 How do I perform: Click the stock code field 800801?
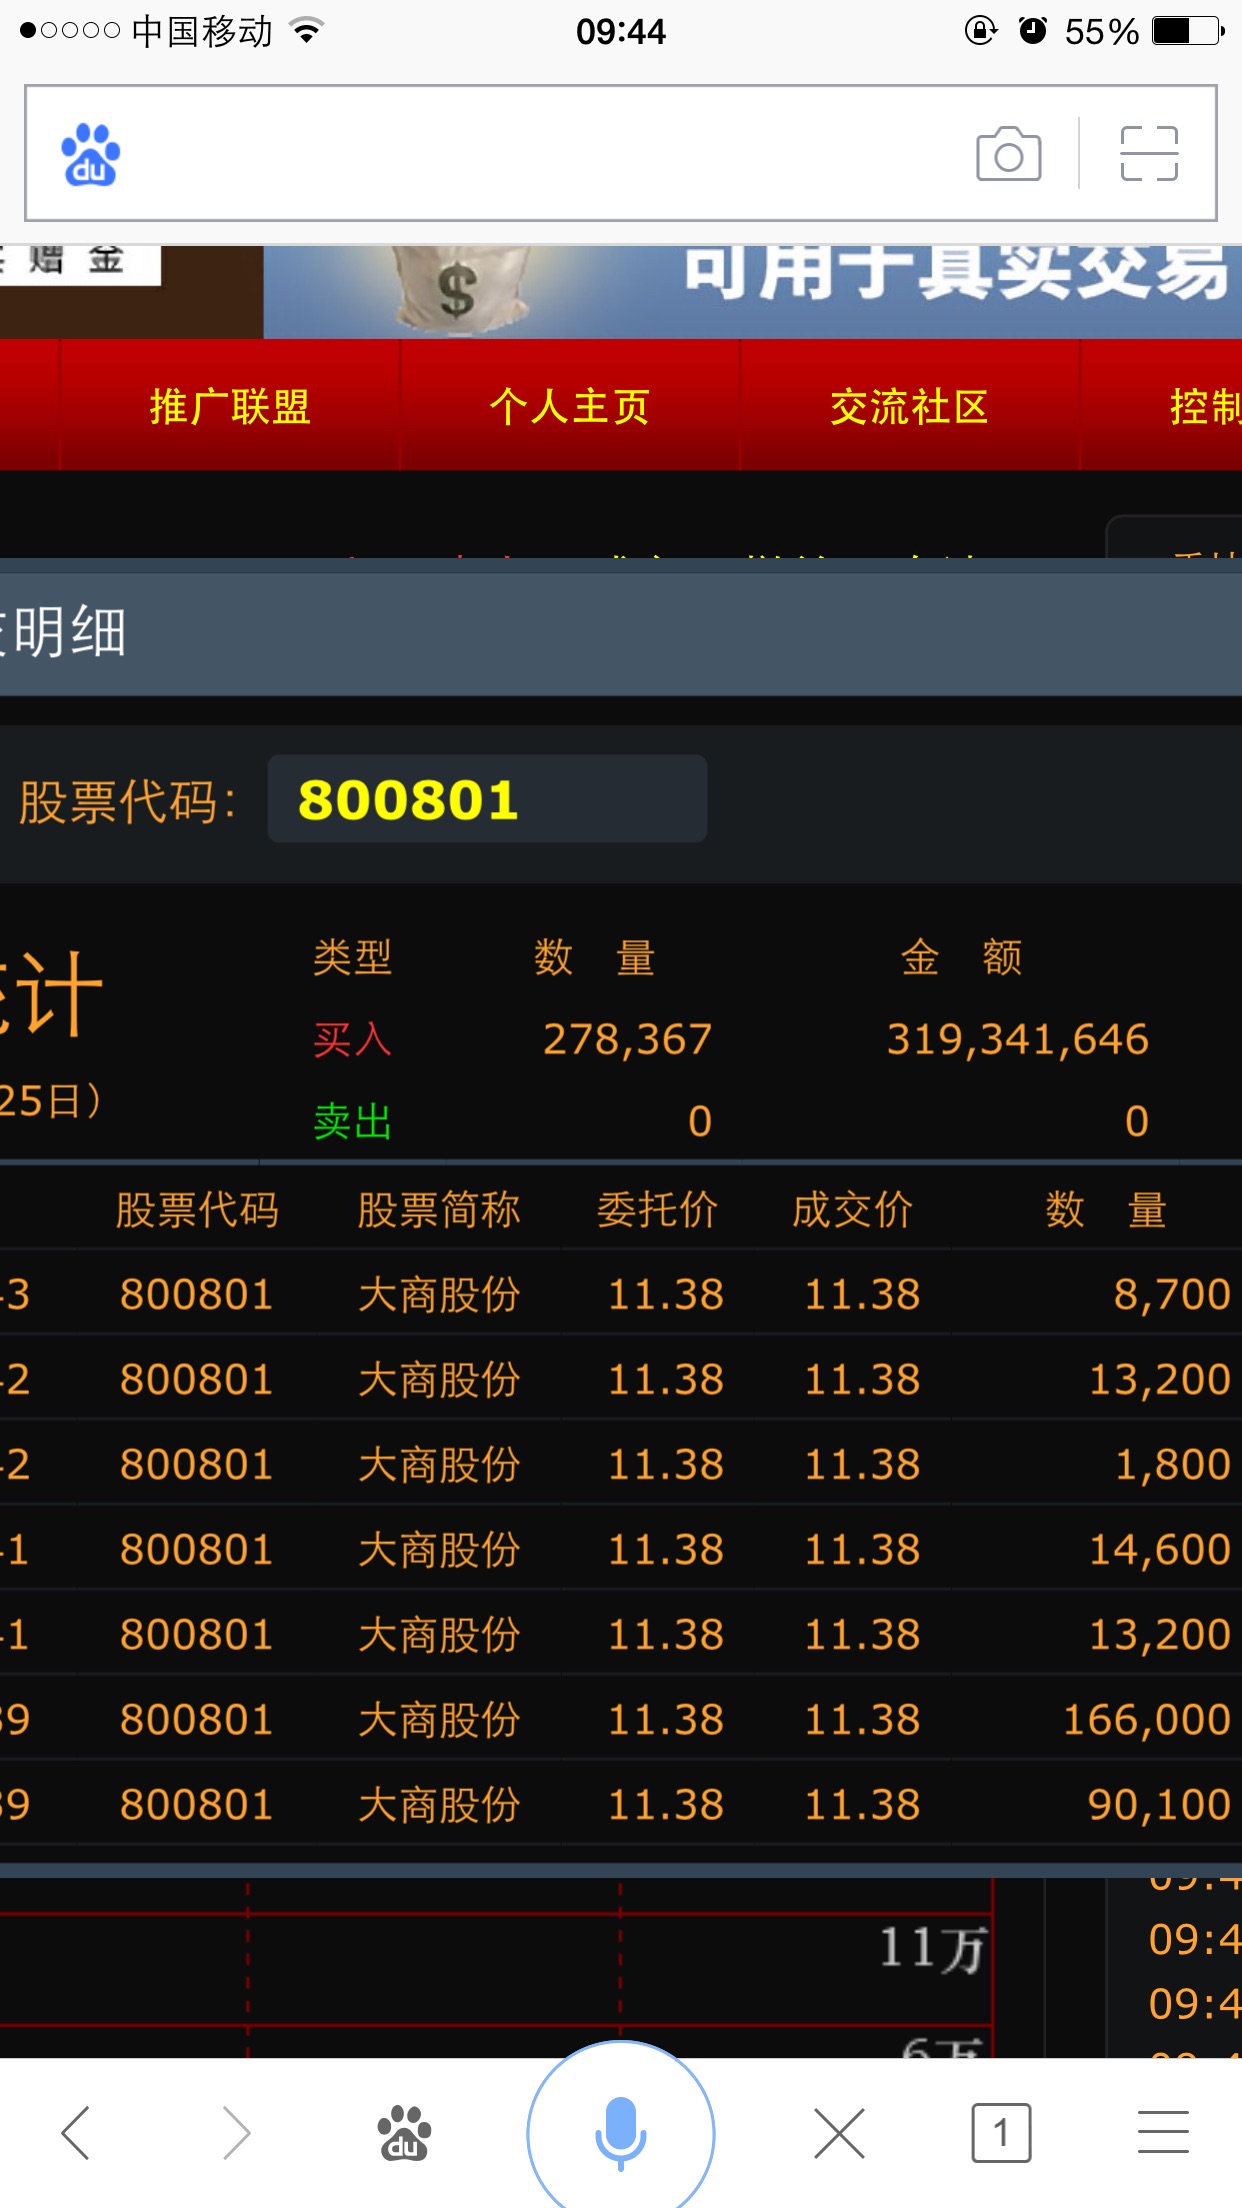click(487, 800)
